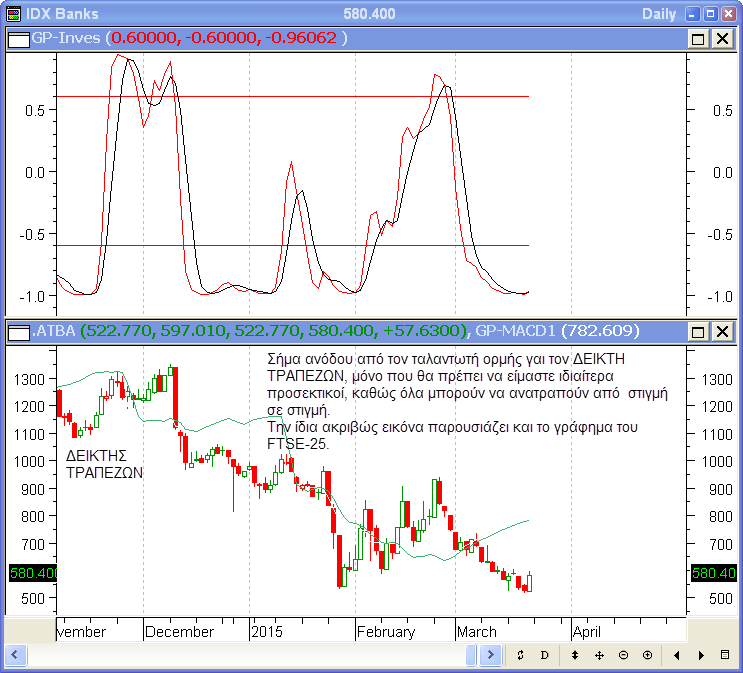Click the 'FTSE-25.' text in the annotation

[x=298, y=444]
